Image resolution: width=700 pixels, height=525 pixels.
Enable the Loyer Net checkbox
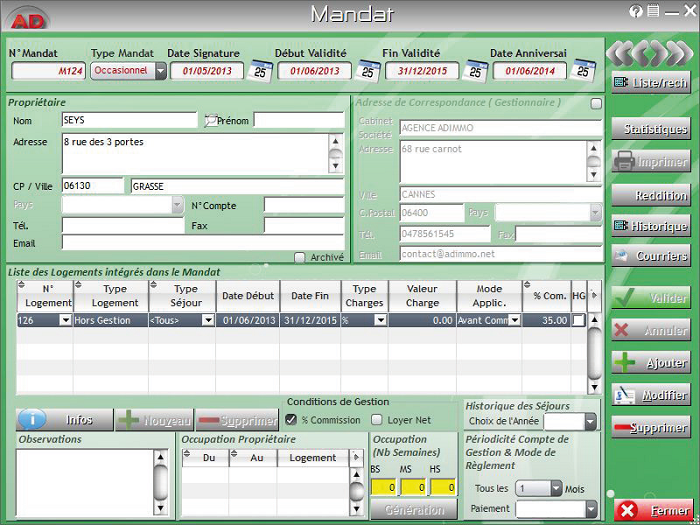pyautogui.click(x=377, y=420)
